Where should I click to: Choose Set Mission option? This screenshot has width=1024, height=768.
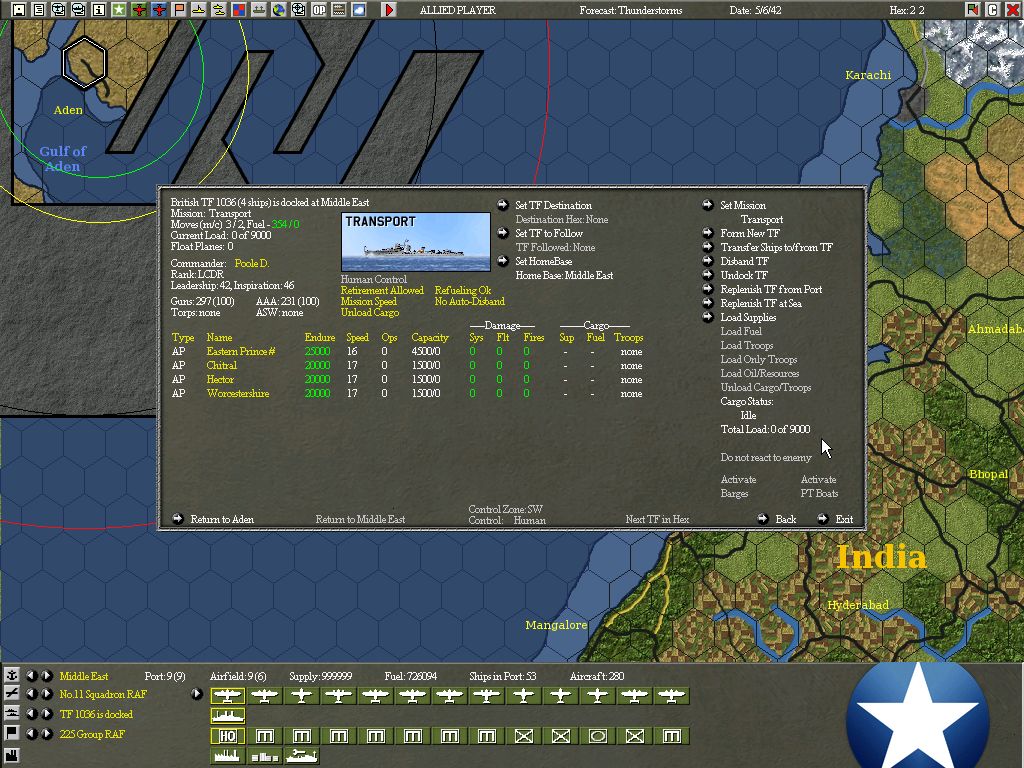[743, 205]
